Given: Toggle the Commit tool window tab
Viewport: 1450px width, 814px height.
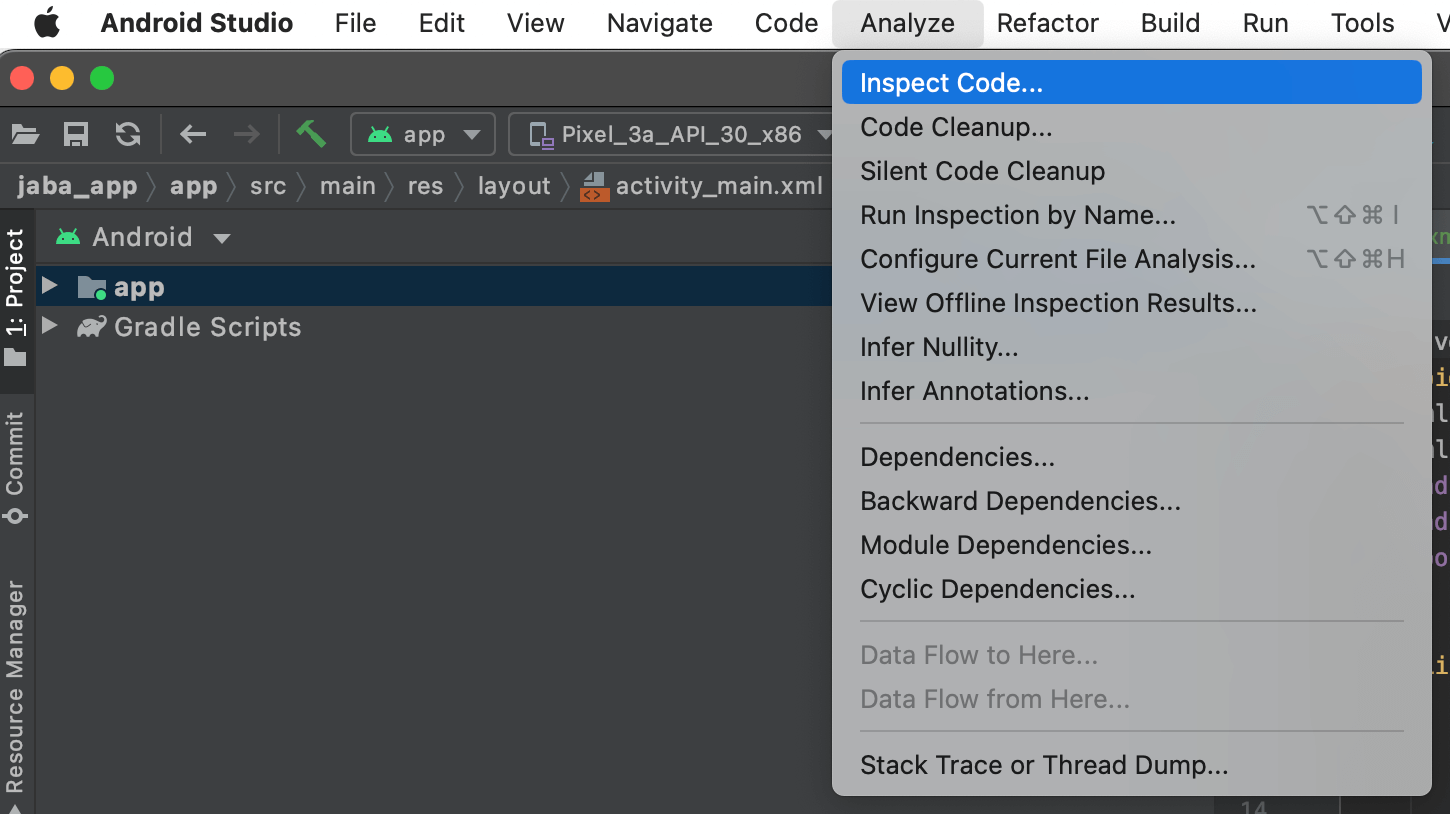Looking at the screenshot, I should [x=16, y=467].
